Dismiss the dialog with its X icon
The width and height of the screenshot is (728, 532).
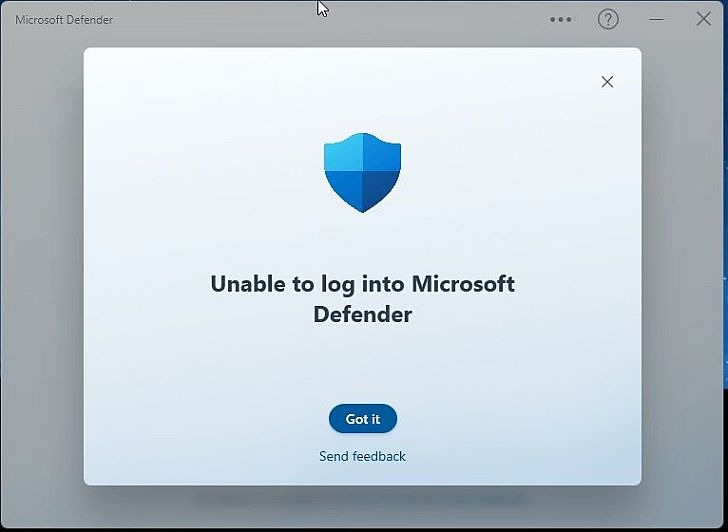[x=607, y=82]
